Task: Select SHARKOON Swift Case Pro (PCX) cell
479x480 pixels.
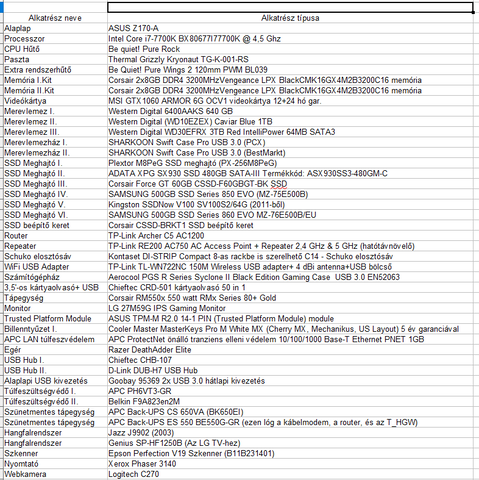Action: tap(290, 142)
